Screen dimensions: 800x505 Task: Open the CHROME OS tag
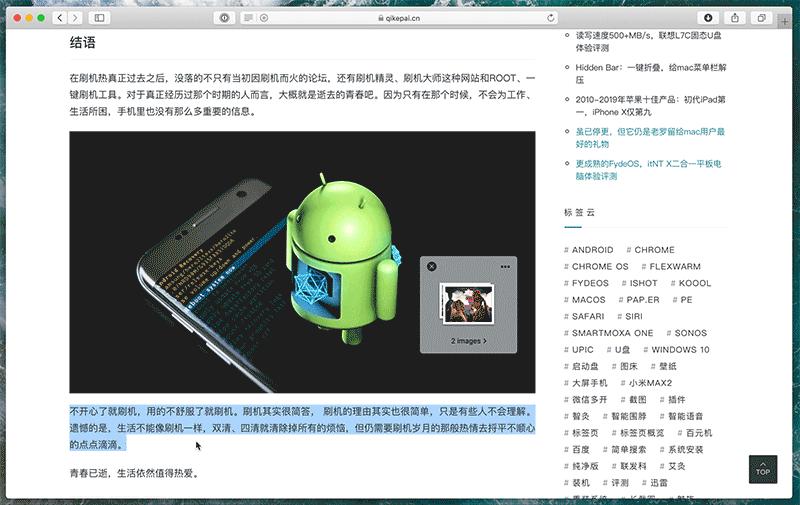coord(596,266)
